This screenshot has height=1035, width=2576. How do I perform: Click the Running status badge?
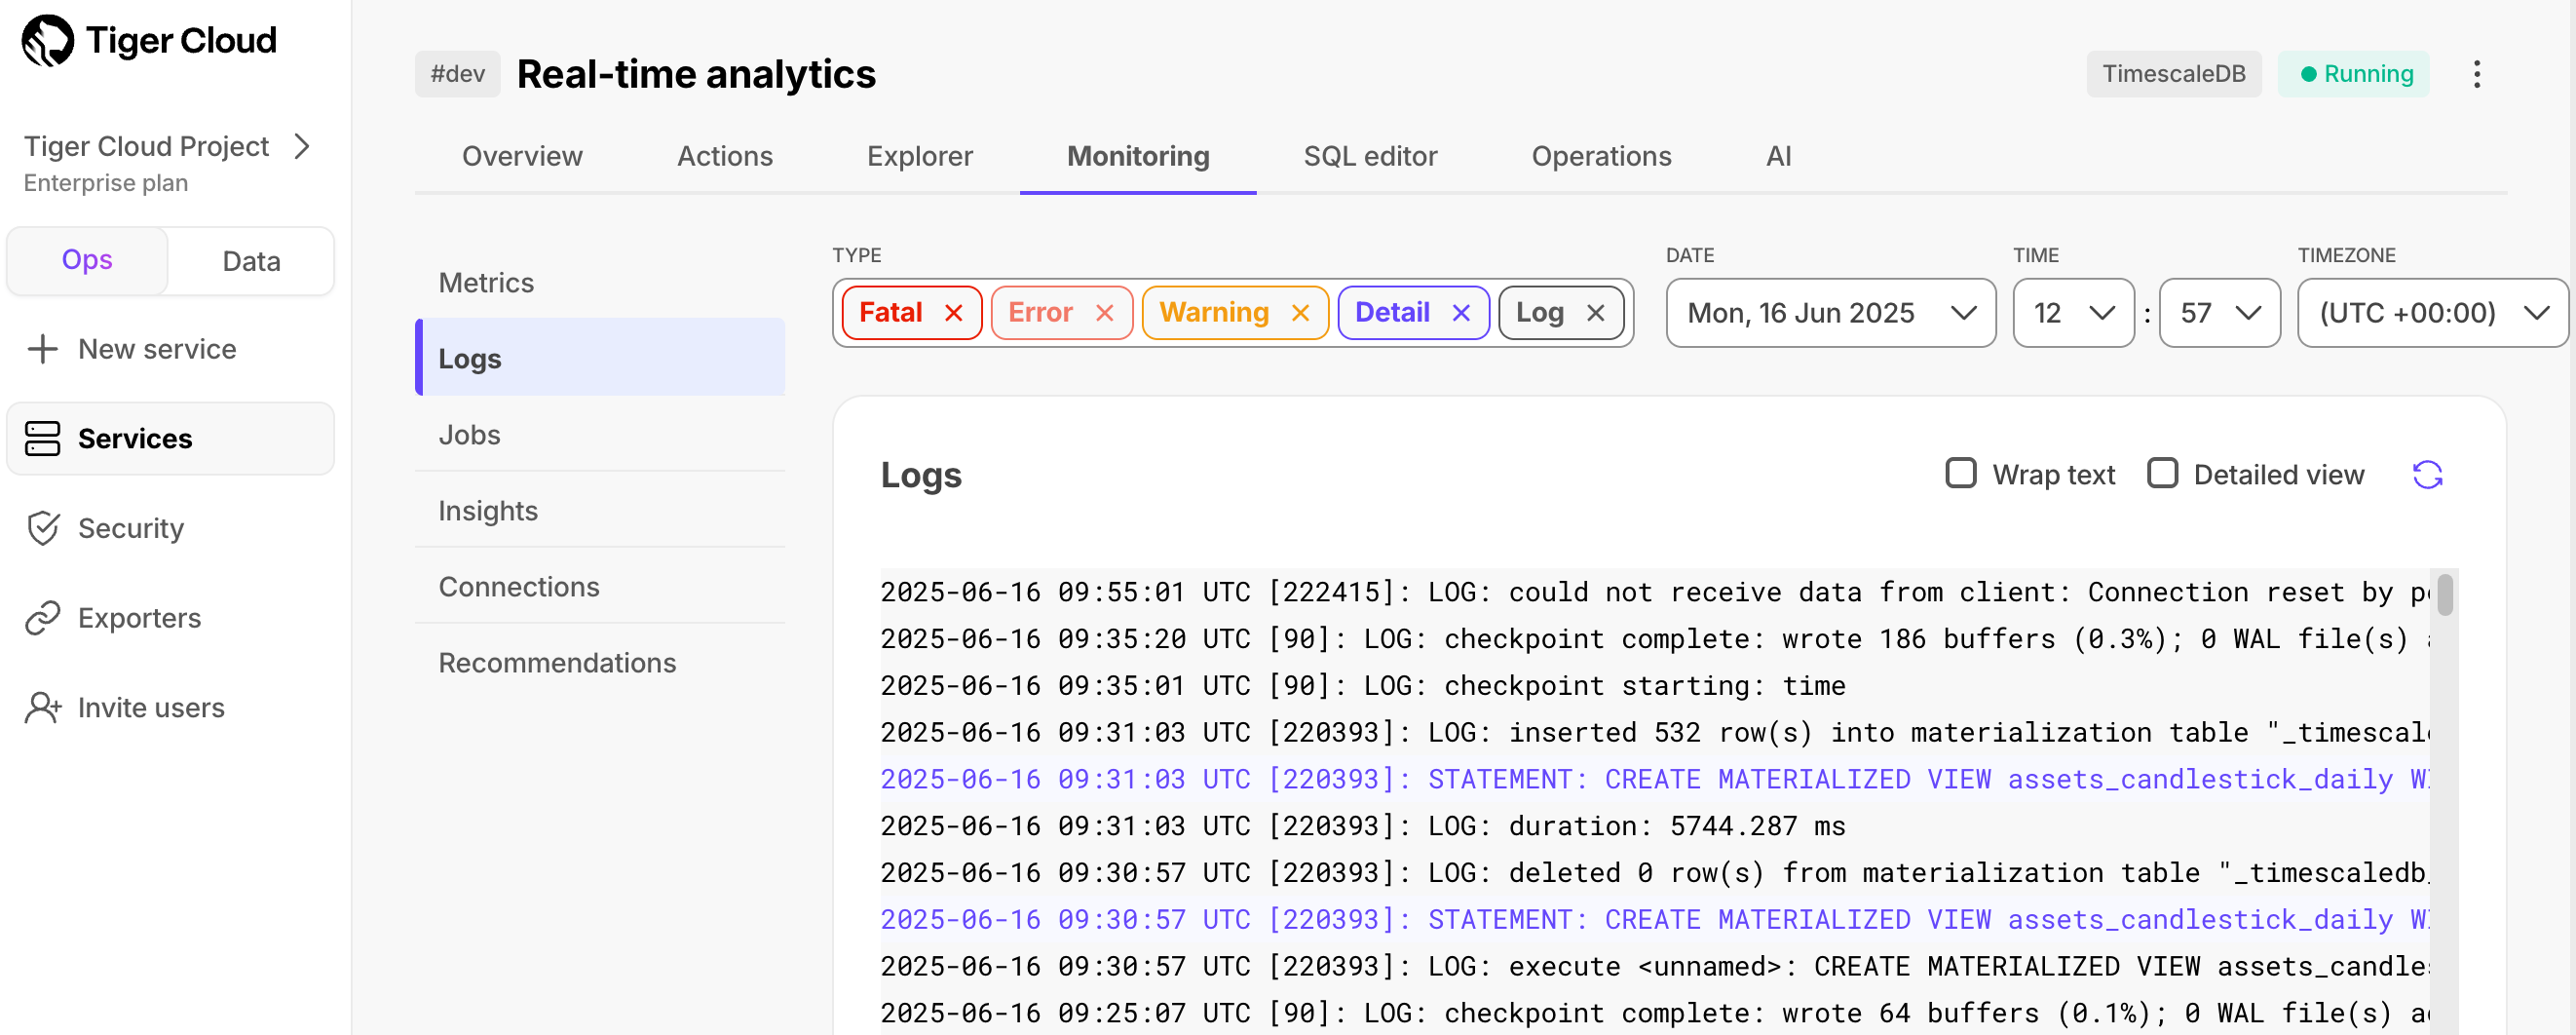[2353, 74]
